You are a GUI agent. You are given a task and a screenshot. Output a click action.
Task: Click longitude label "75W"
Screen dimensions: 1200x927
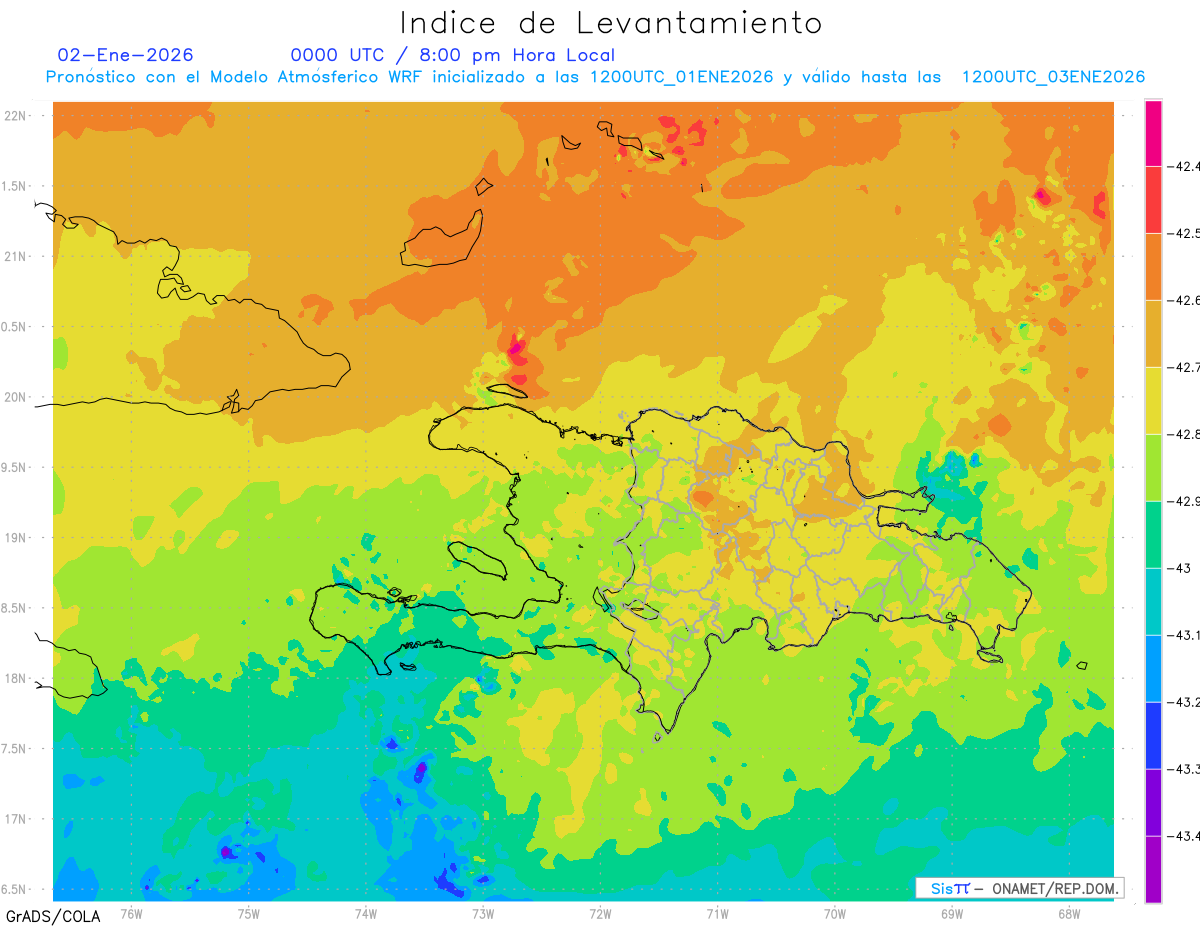click(x=248, y=913)
